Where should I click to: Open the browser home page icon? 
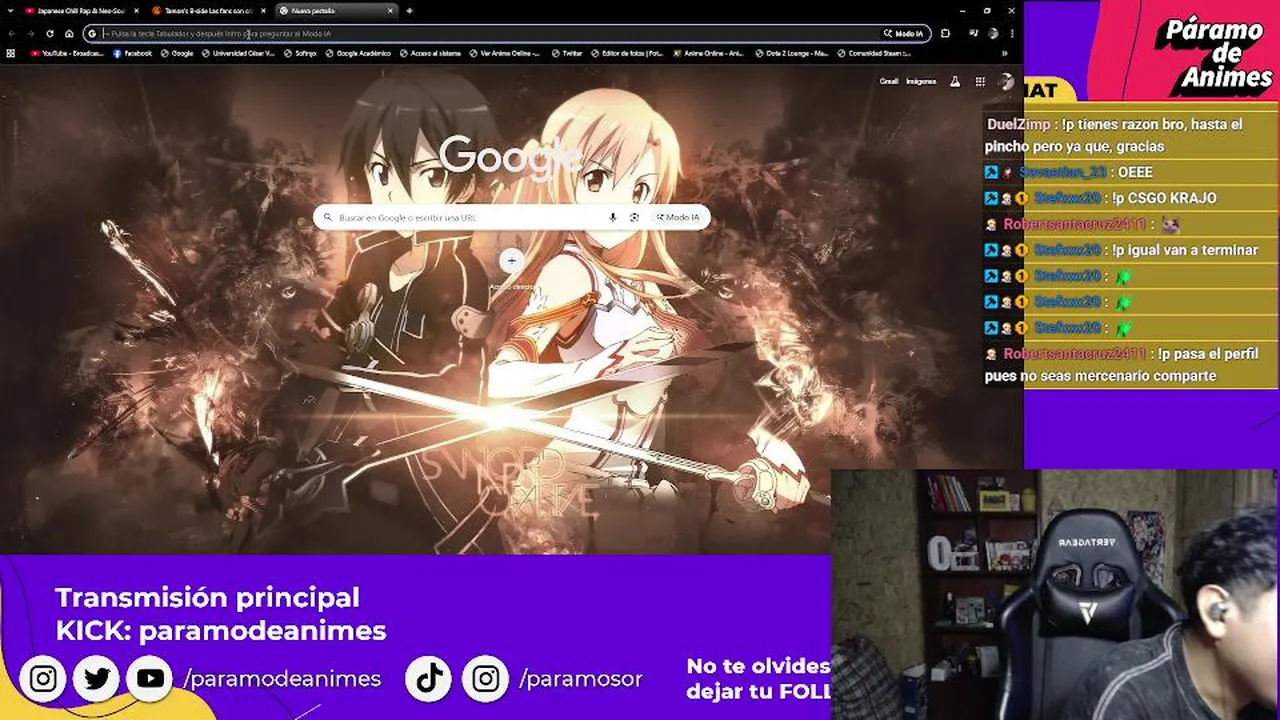point(69,33)
